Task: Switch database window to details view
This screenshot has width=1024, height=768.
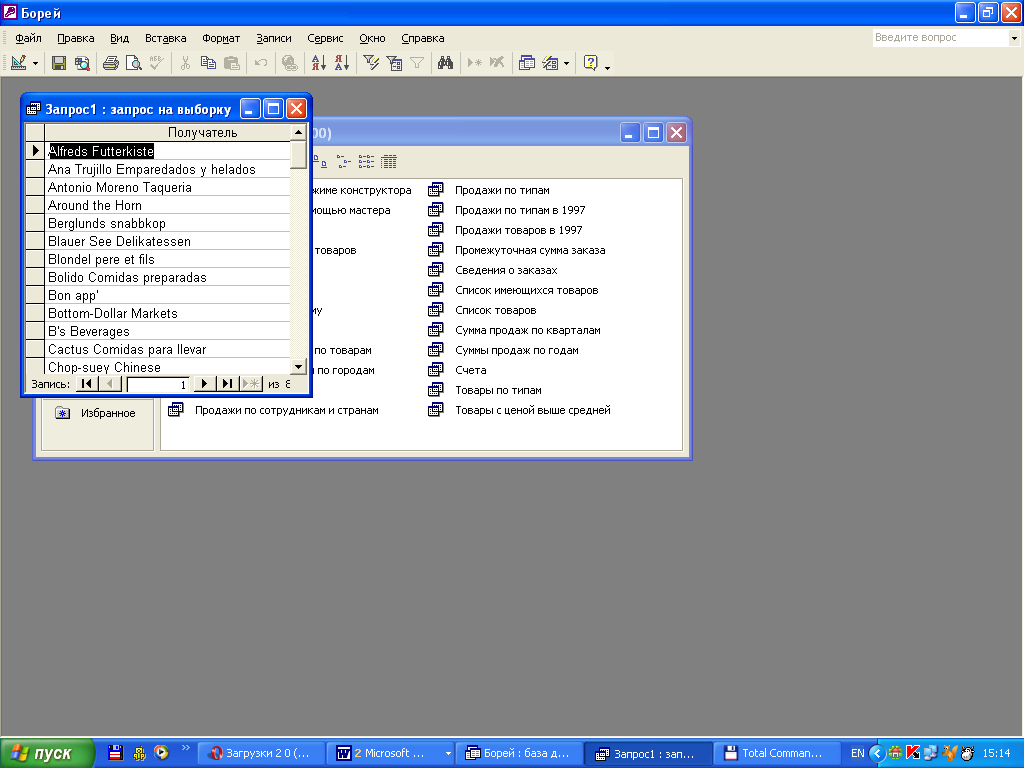Action: coord(389,161)
